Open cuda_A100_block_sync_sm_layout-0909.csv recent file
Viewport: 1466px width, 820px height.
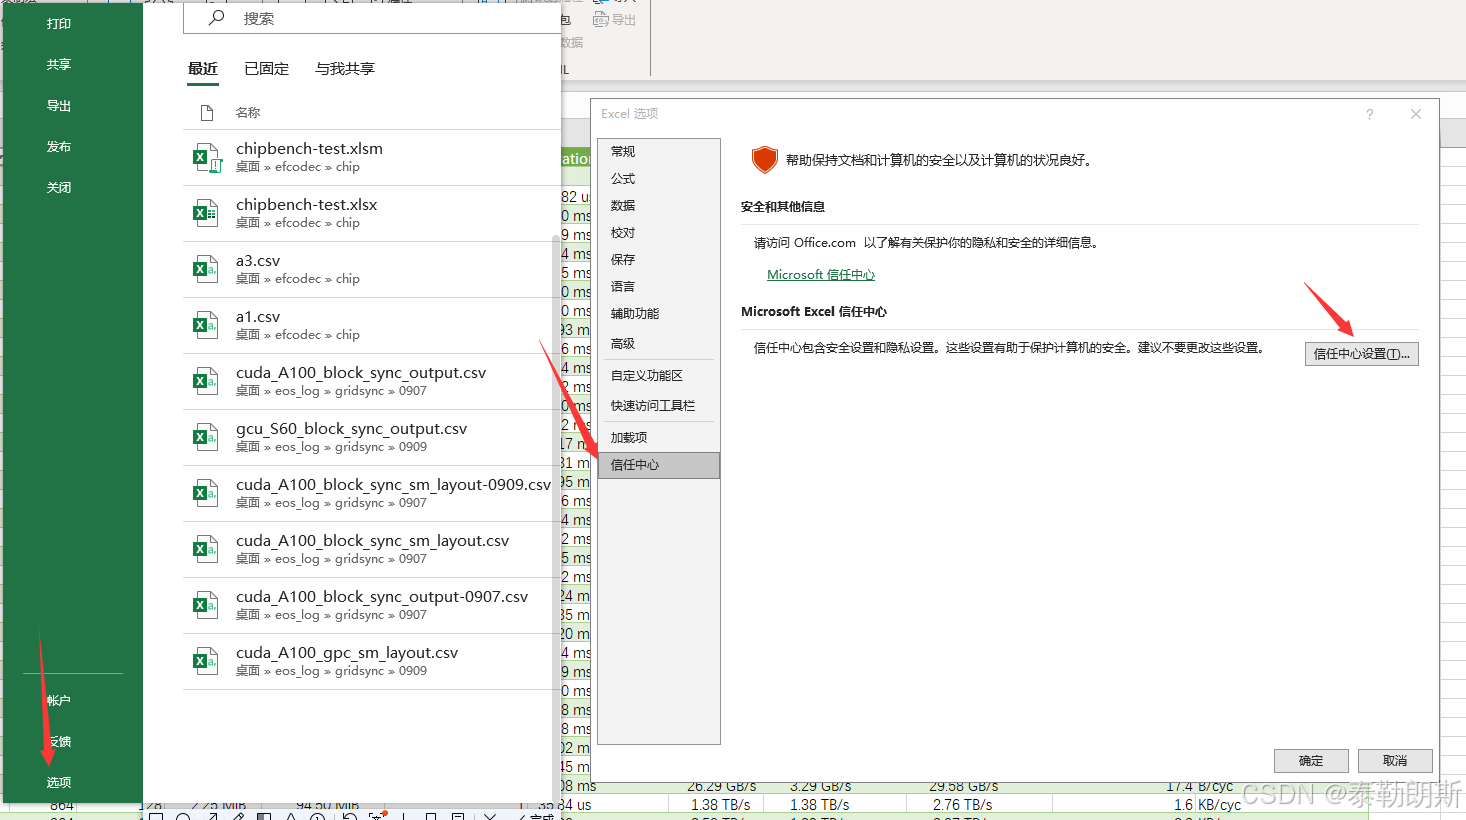pos(372,493)
